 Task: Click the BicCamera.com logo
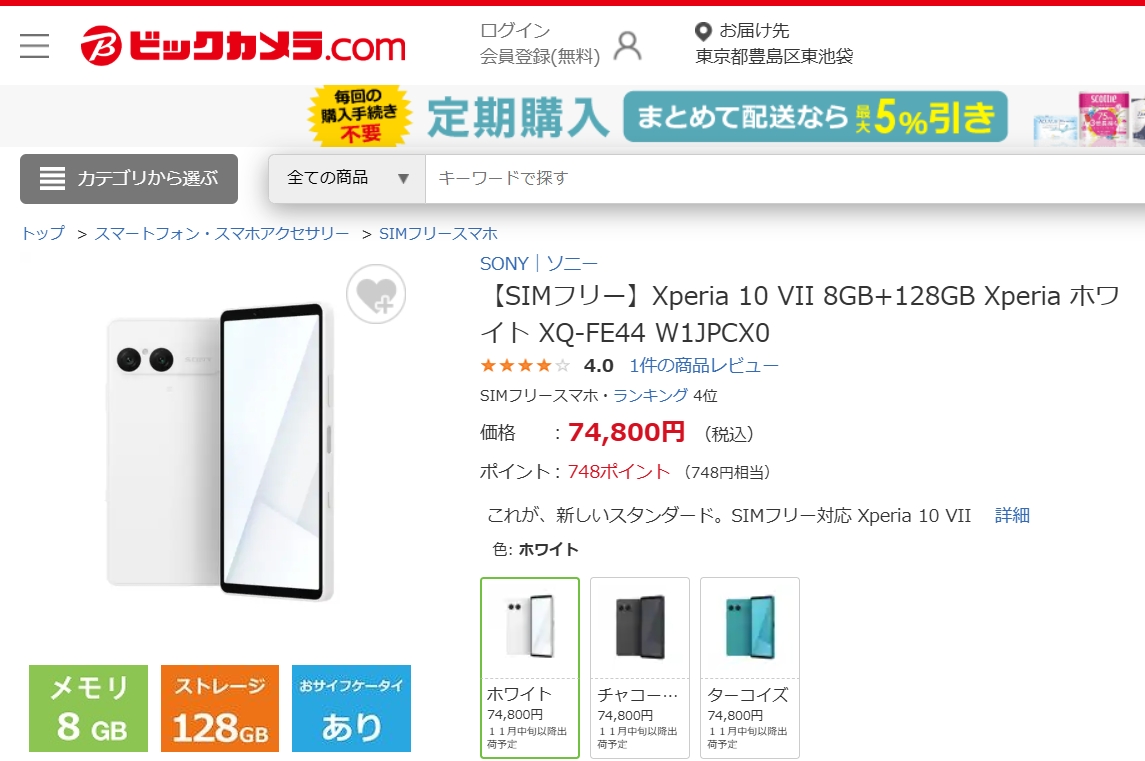242,45
